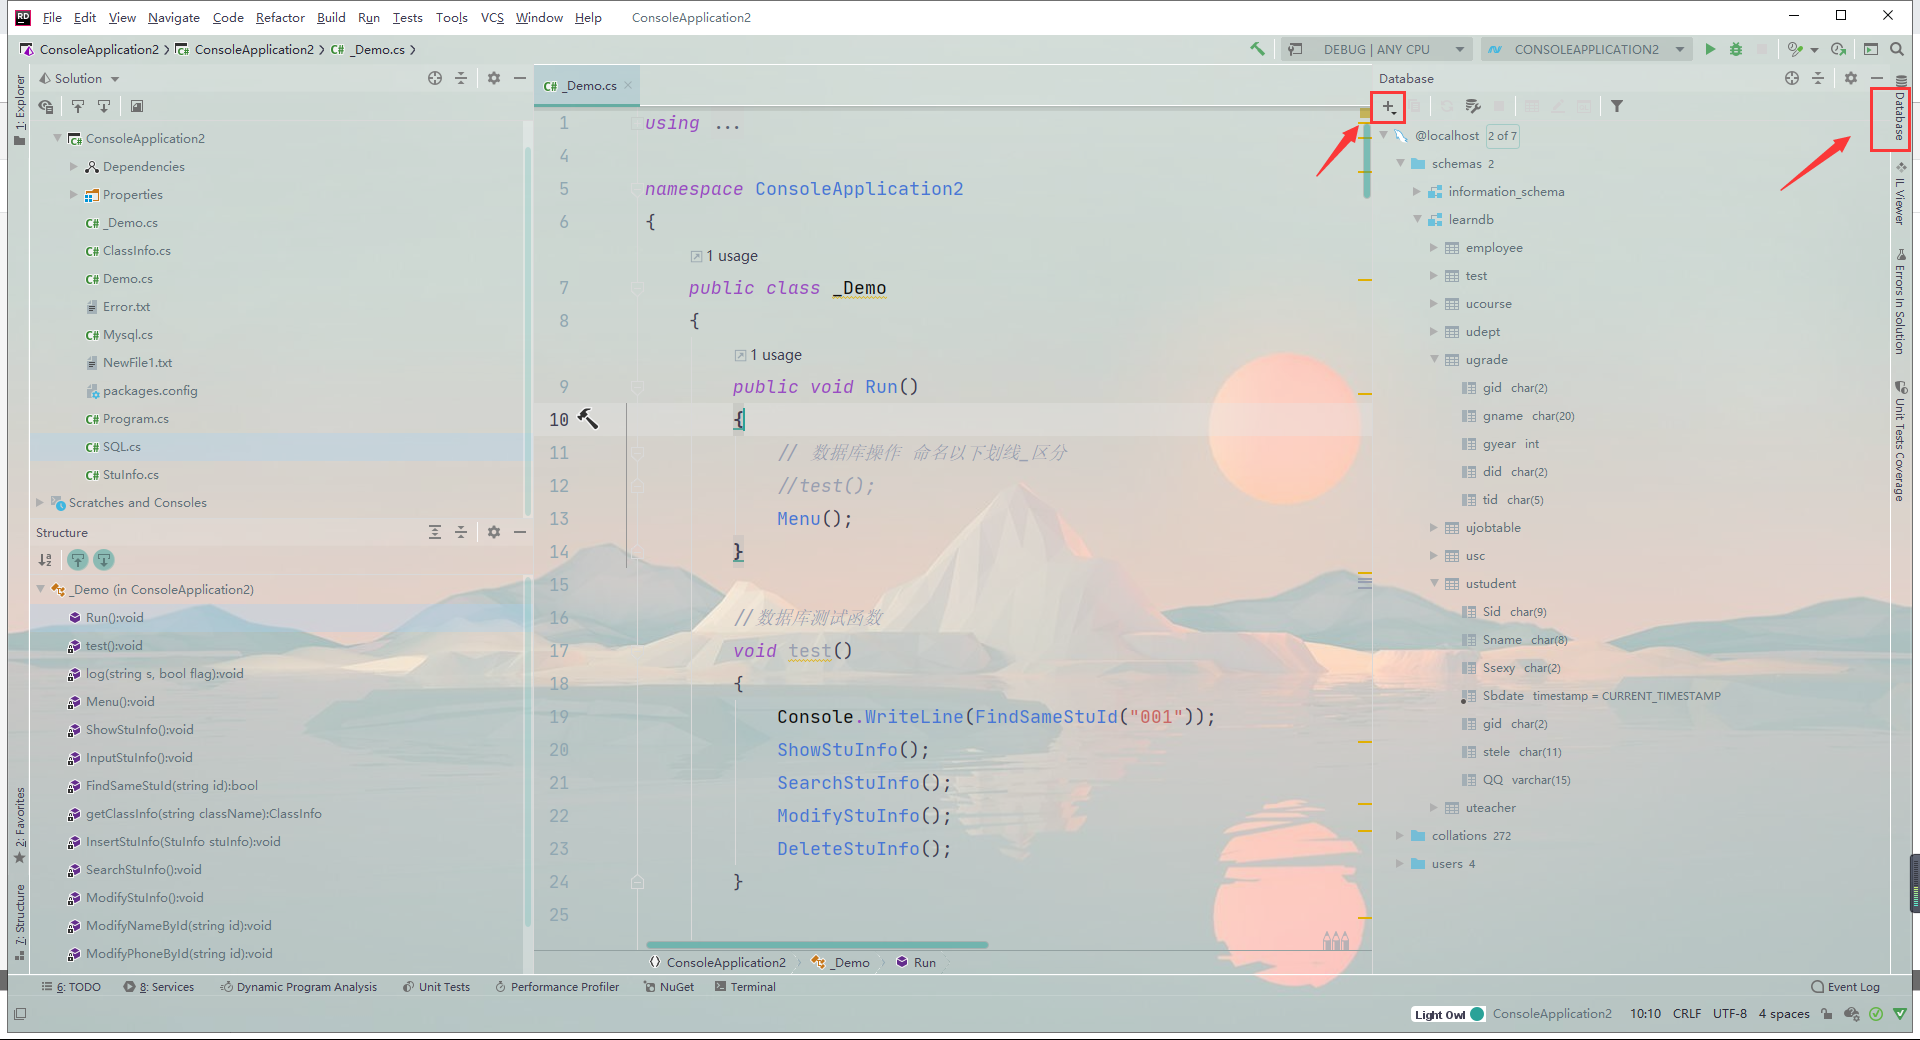Viewport: 1920px width, 1040px height.
Task: Collapse the ustudent table node
Action: (1436, 583)
